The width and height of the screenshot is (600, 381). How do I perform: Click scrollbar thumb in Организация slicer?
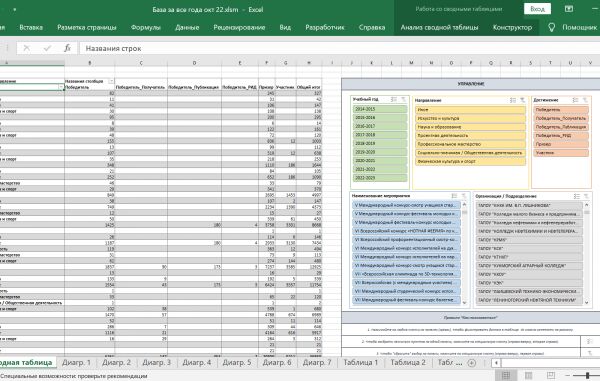pos(587,212)
